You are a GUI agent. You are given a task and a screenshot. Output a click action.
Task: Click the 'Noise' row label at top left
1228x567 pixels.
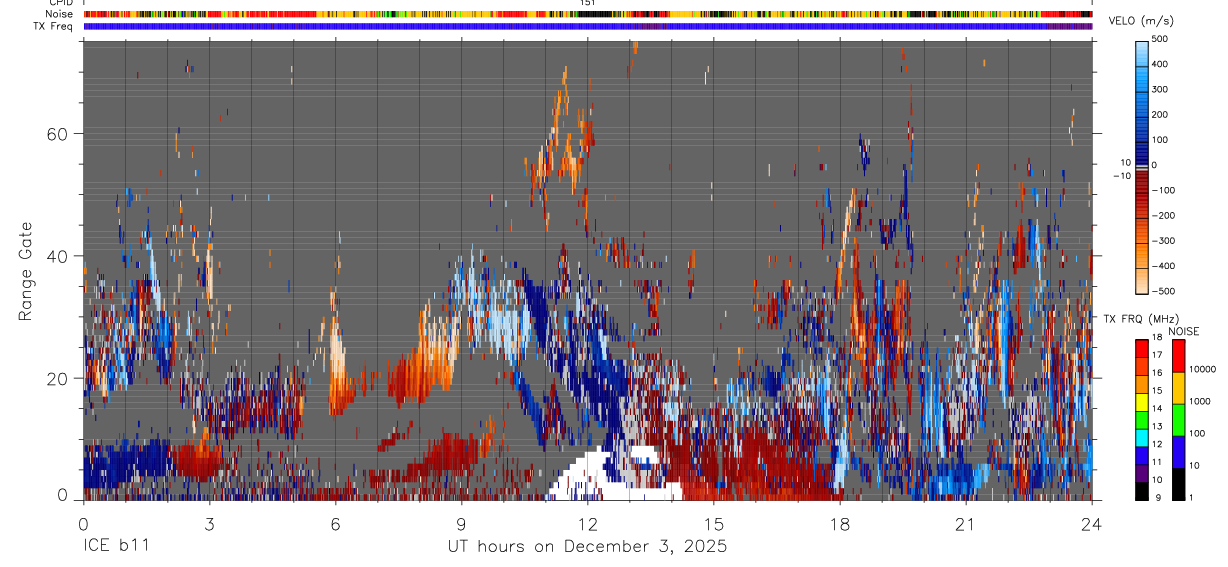[x=59, y=14]
